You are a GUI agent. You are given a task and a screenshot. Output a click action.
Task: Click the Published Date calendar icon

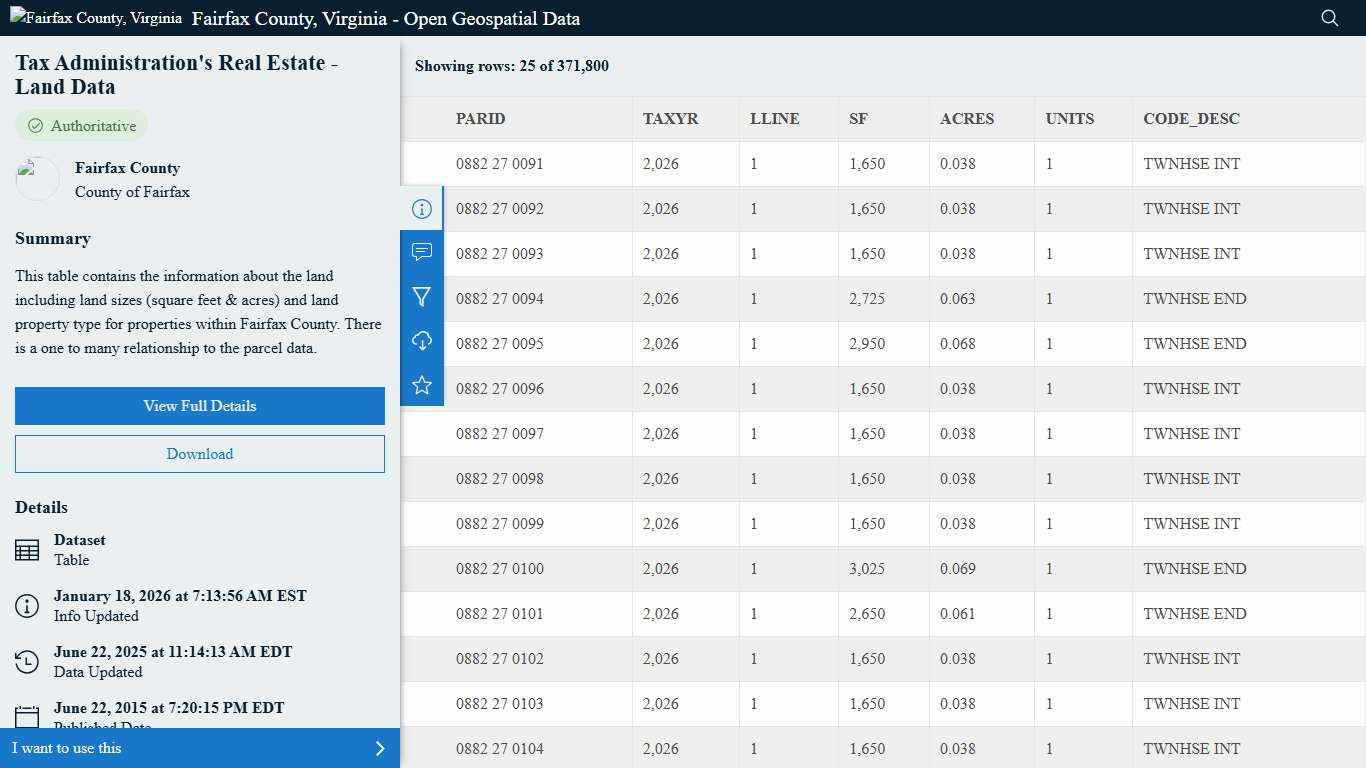27,717
